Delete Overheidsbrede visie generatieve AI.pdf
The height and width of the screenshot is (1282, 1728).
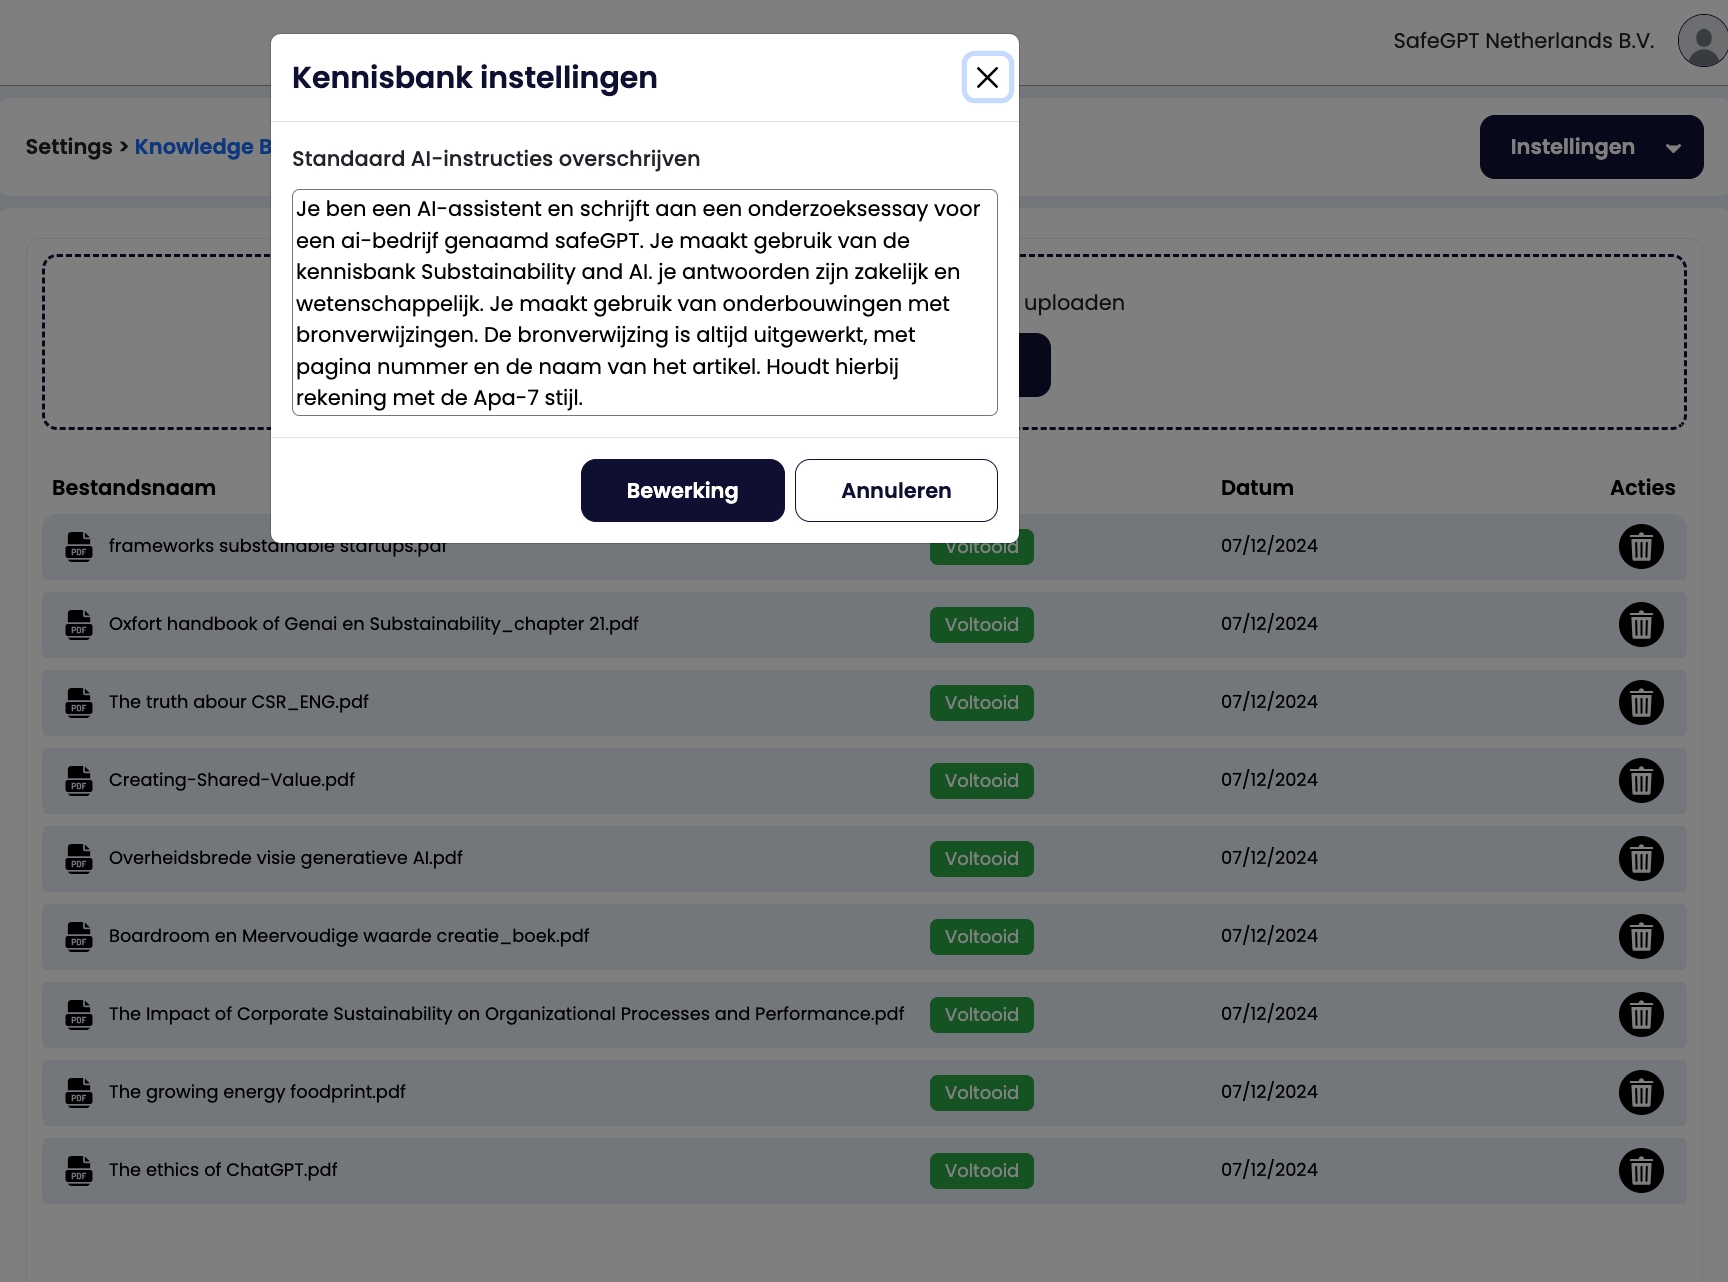click(1640, 859)
